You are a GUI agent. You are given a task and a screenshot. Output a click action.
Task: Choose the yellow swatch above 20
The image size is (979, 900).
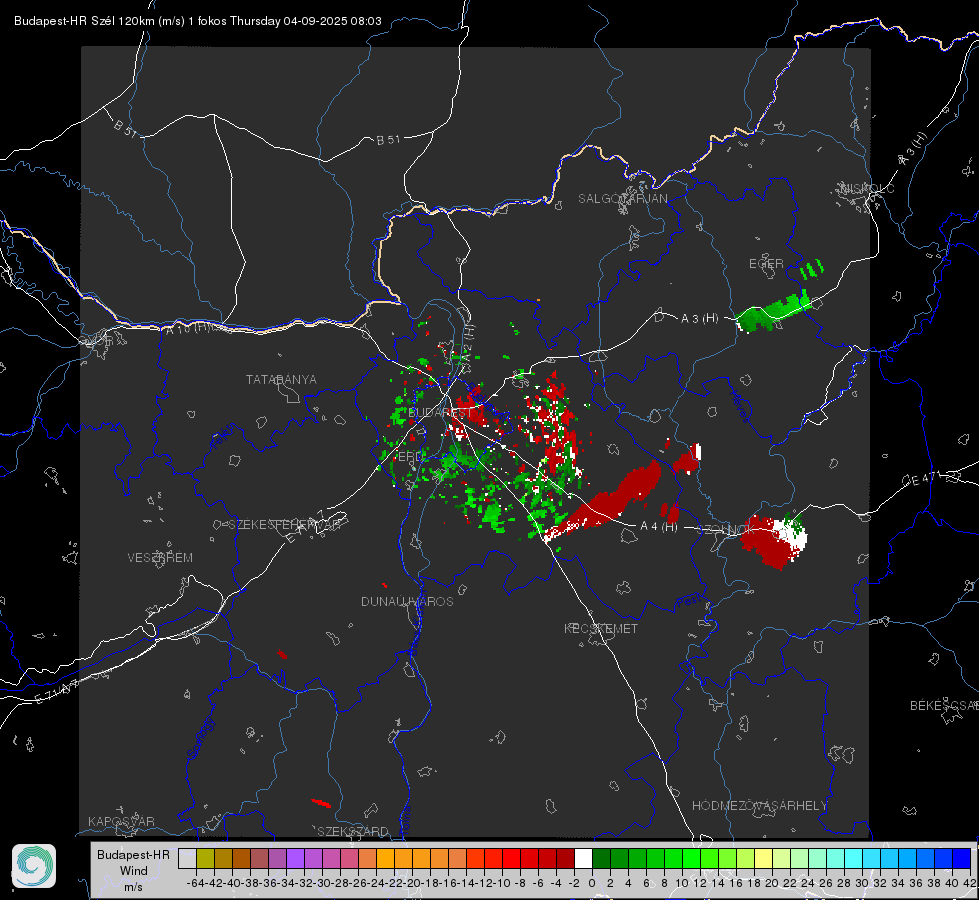tap(764, 859)
